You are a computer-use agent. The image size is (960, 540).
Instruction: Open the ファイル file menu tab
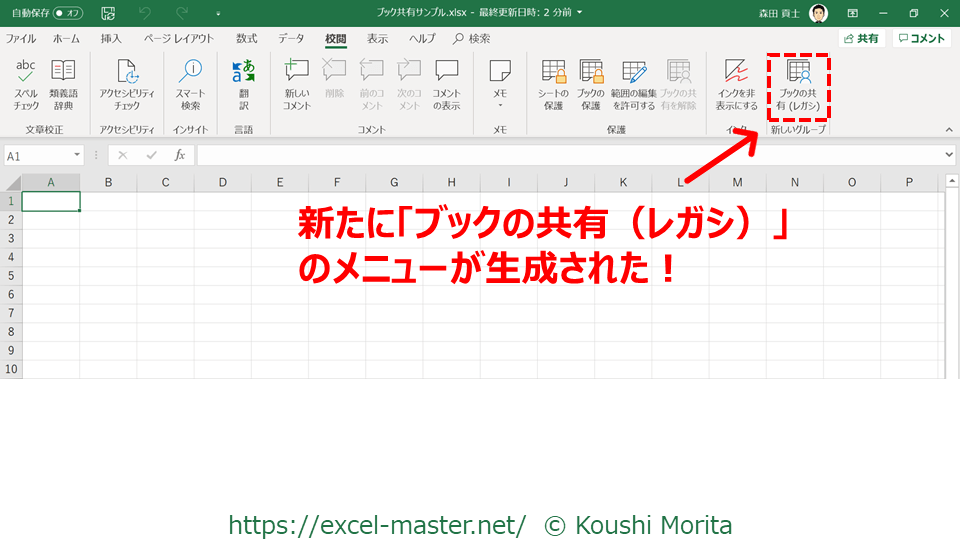[21, 39]
